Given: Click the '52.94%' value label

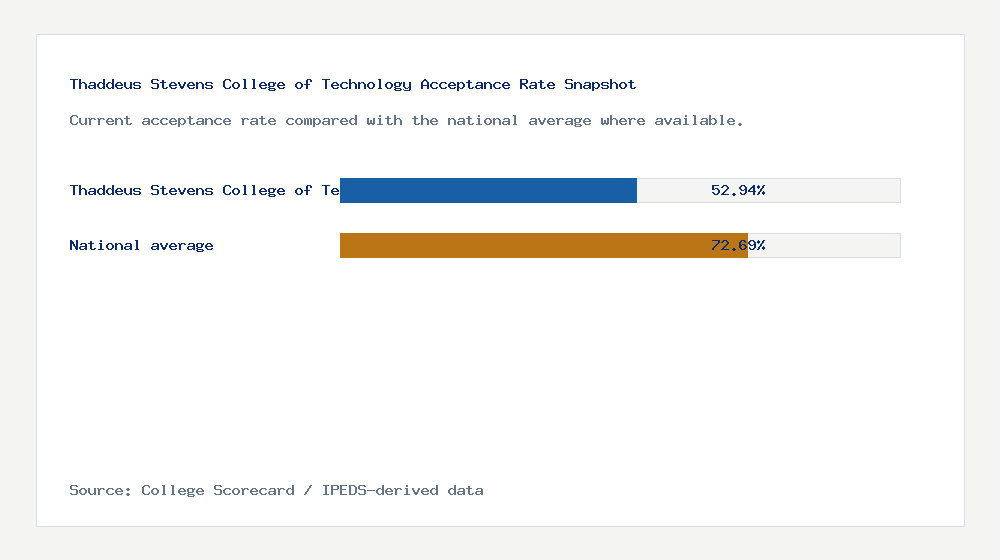Looking at the screenshot, I should click(x=738, y=190).
